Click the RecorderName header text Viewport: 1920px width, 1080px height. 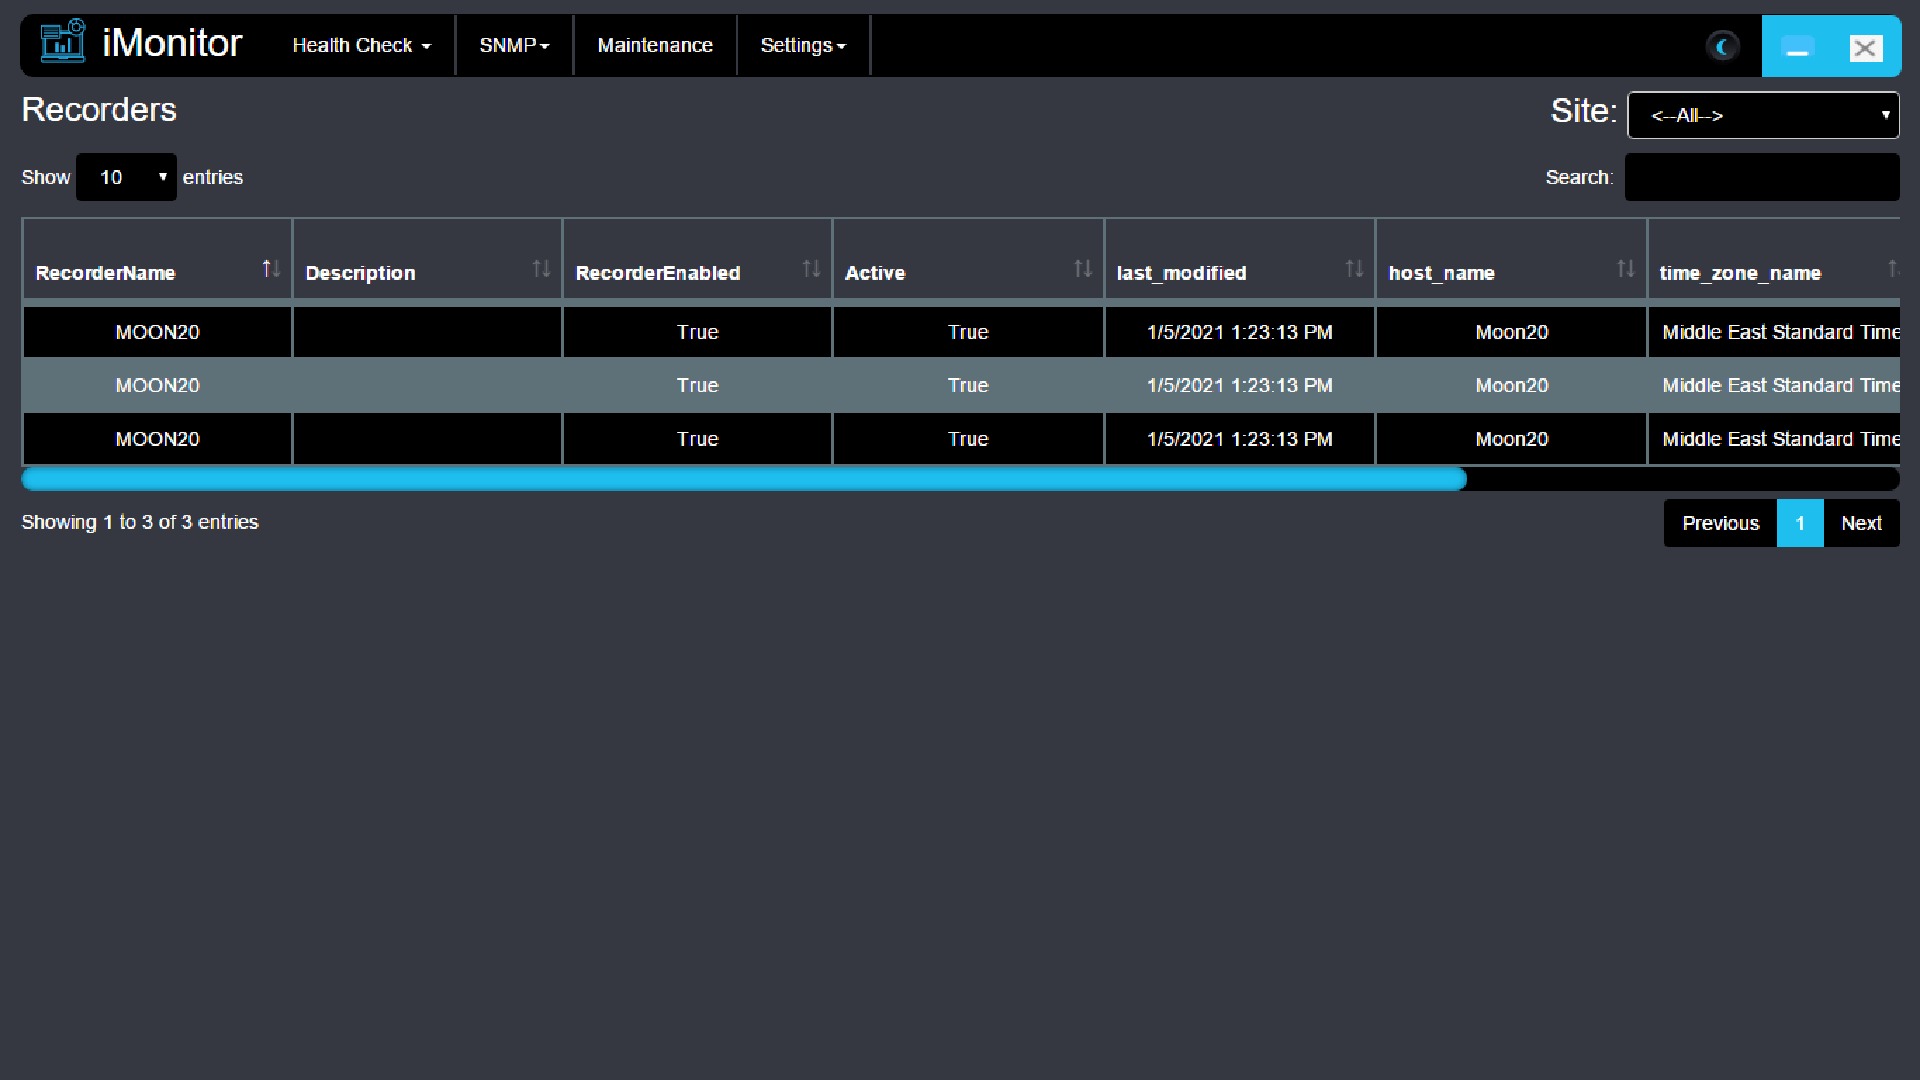point(105,273)
